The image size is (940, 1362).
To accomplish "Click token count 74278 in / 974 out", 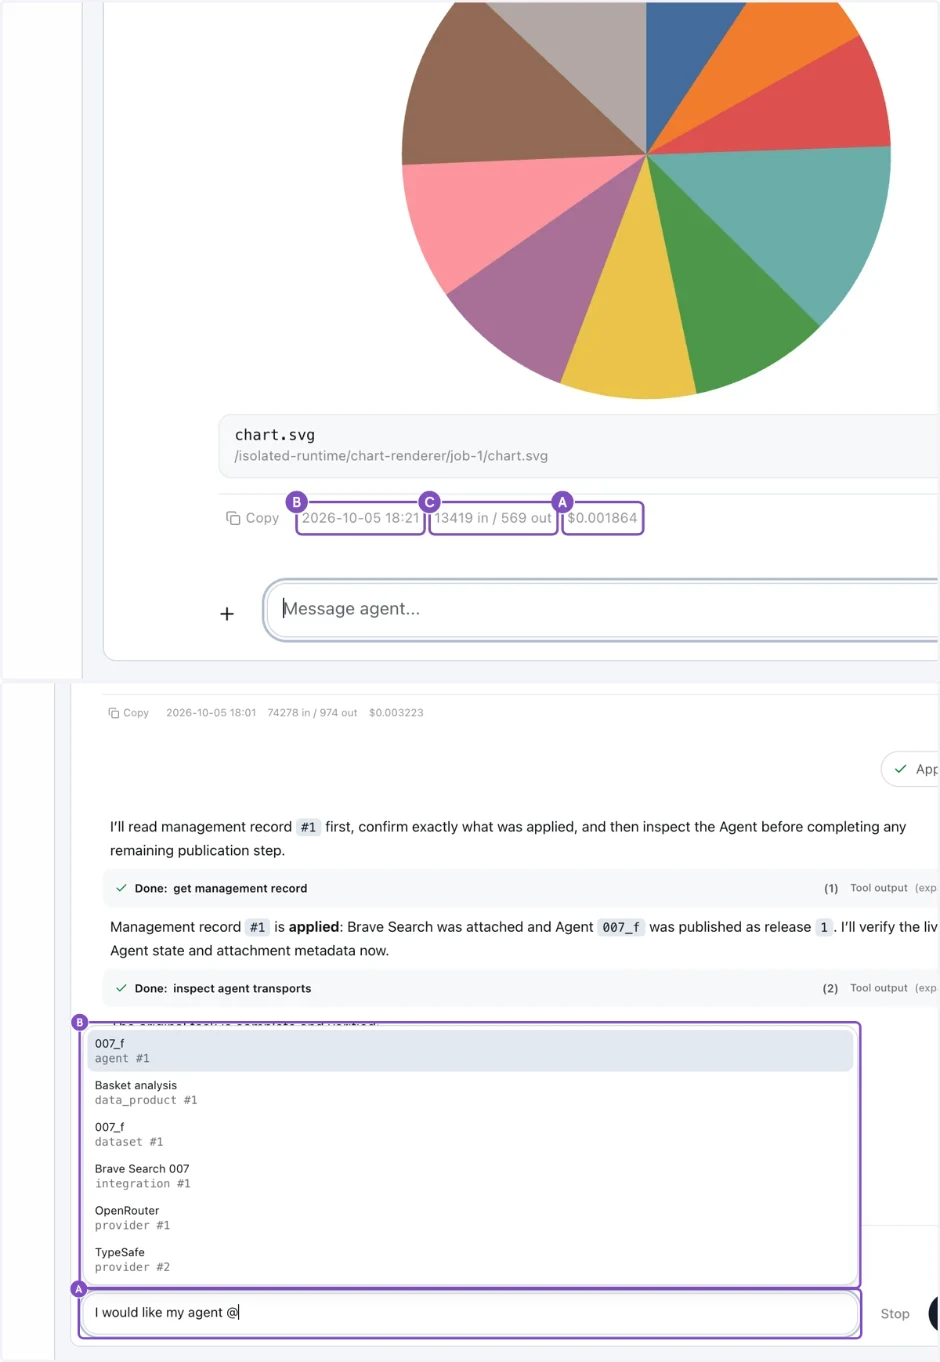I will [312, 713].
